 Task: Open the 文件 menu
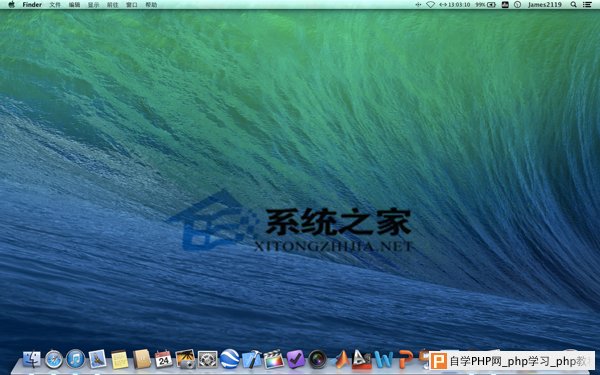pos(55,5)
